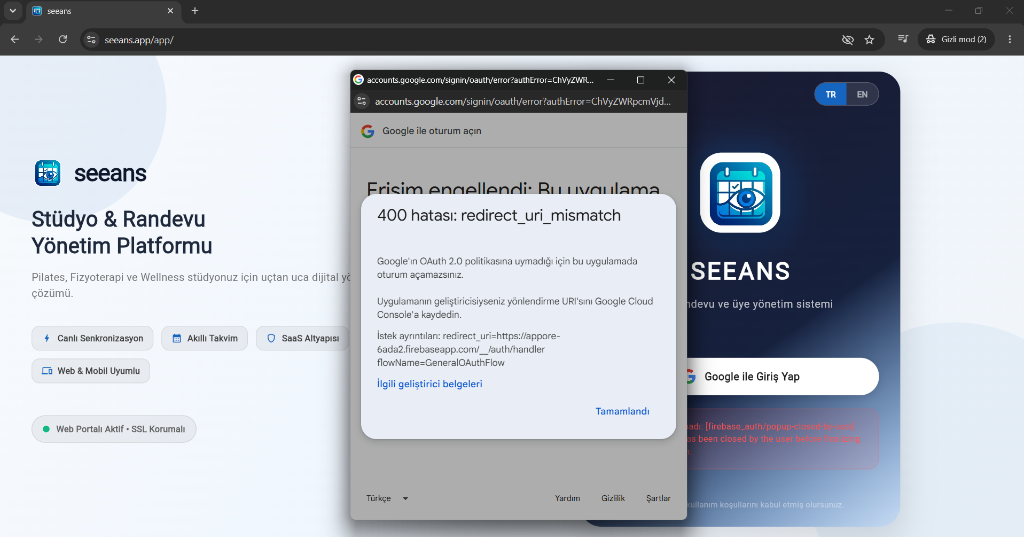The height and width of the screenshot is (537, 1024).
Task: Open site information icon in main address bar
Action: (x=91, y=40)
